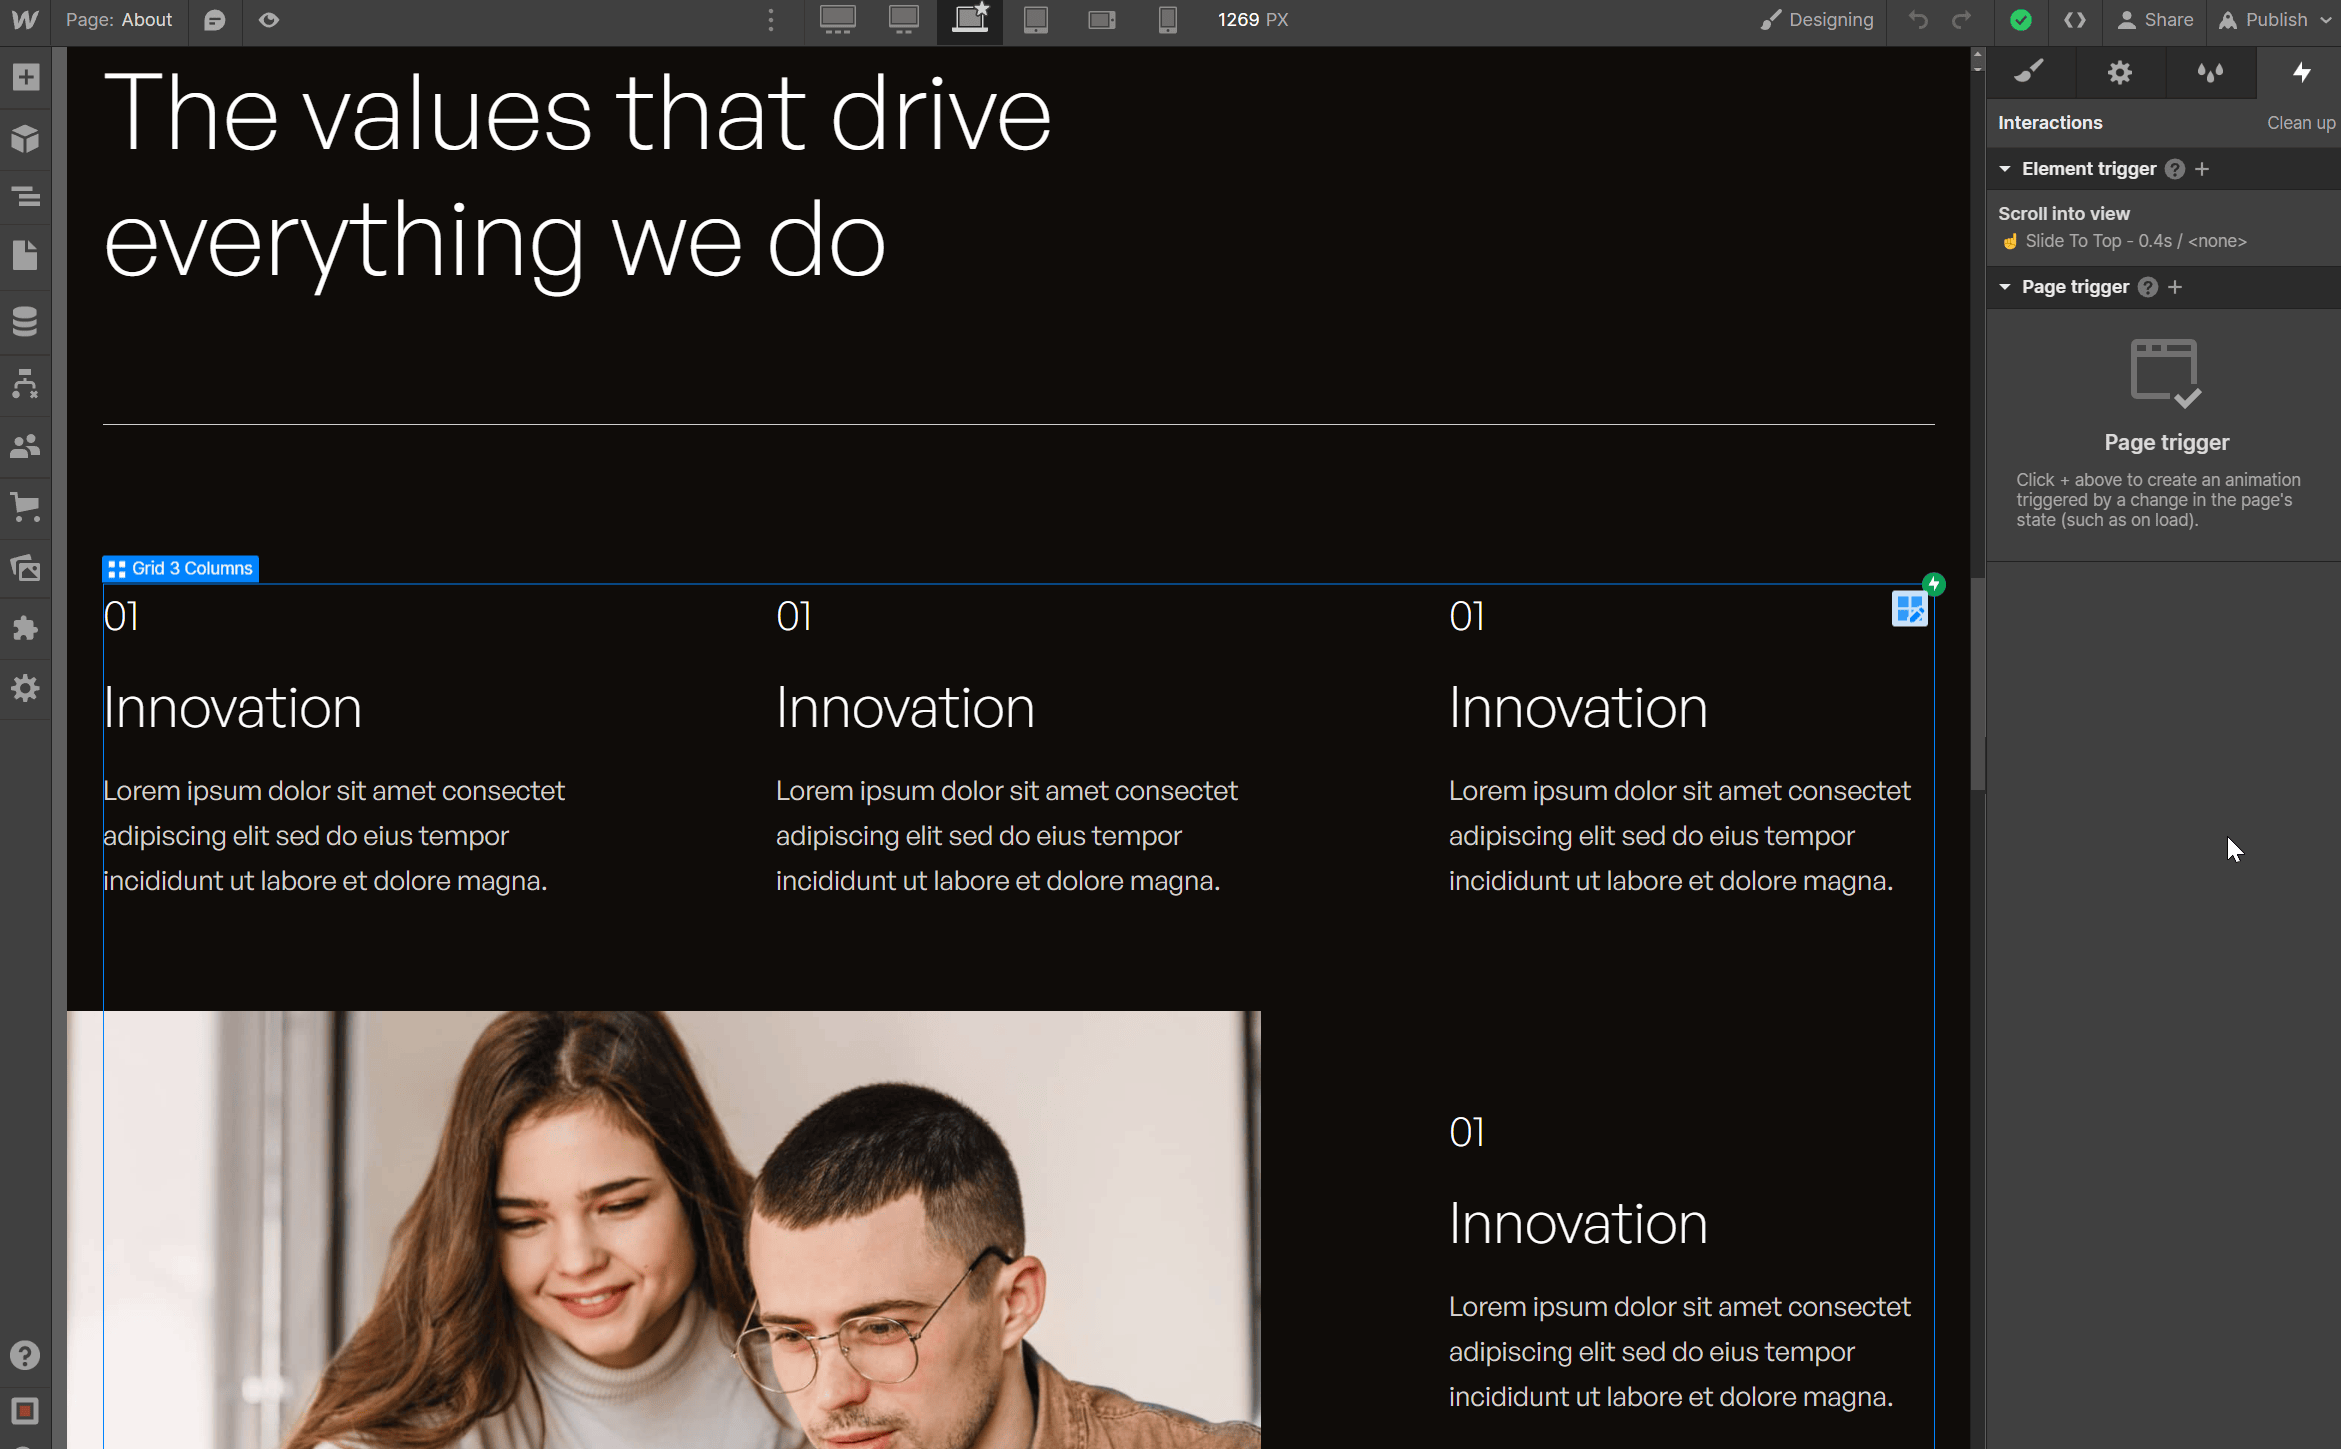Viewport: 2341px width, 1449px height.
Task: Switch to the element Settings gear tab
Action: (2119, 72)
